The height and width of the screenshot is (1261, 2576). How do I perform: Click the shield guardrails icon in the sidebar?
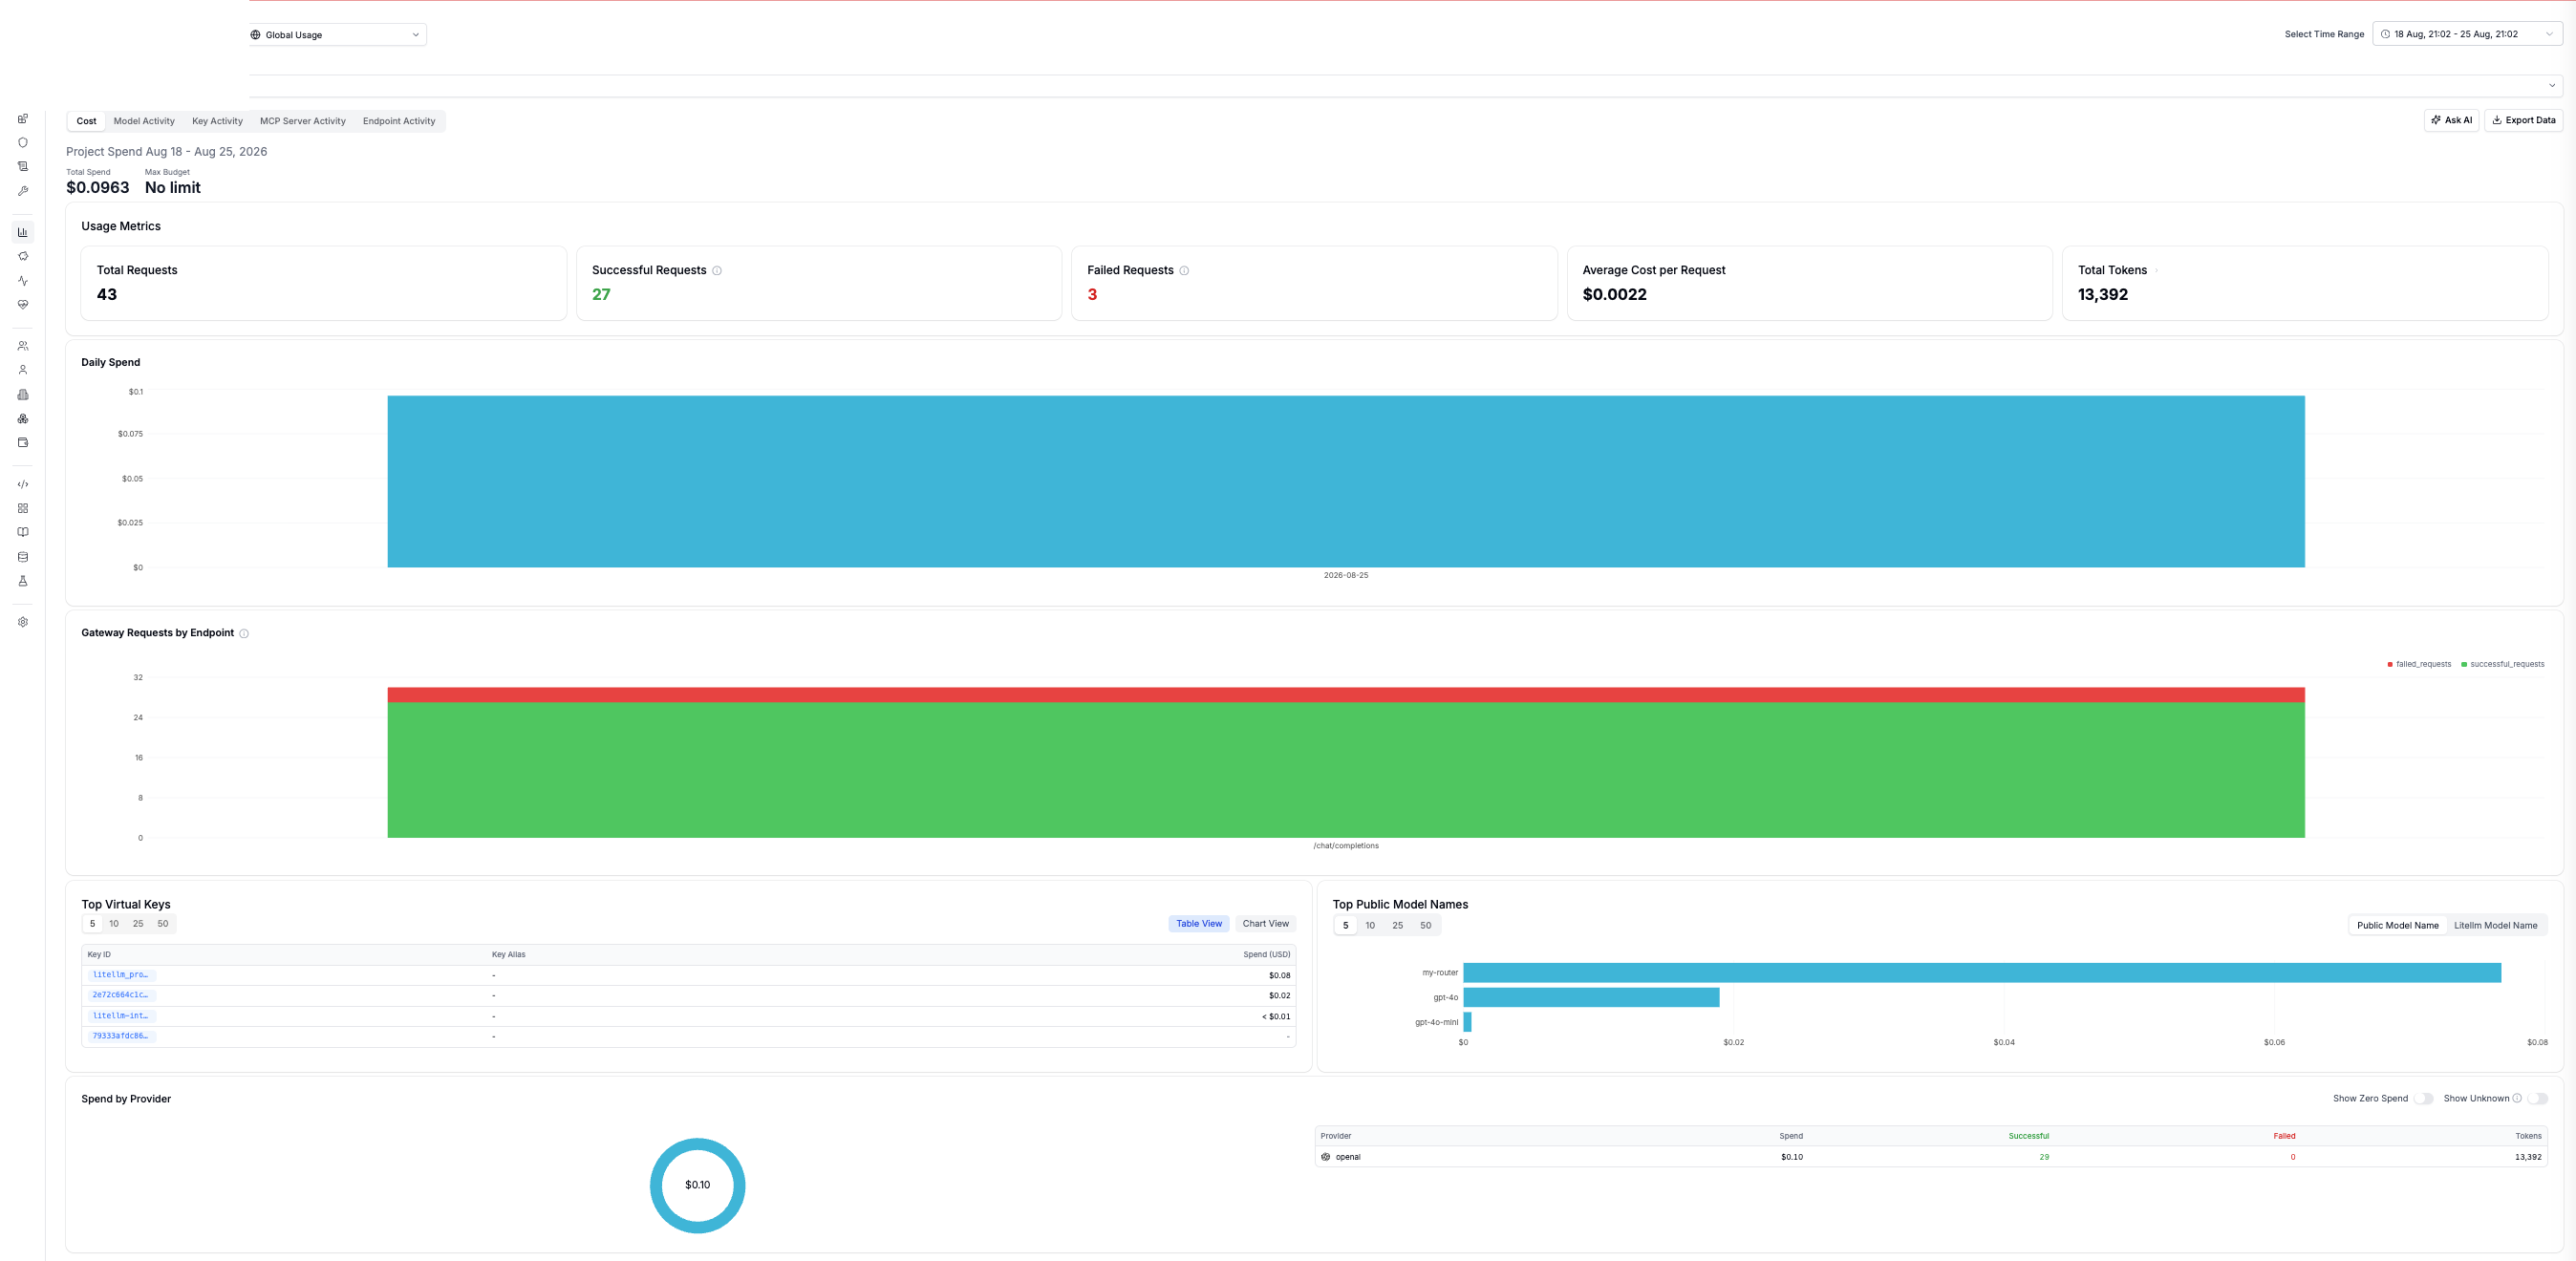[x=23, y=143]
